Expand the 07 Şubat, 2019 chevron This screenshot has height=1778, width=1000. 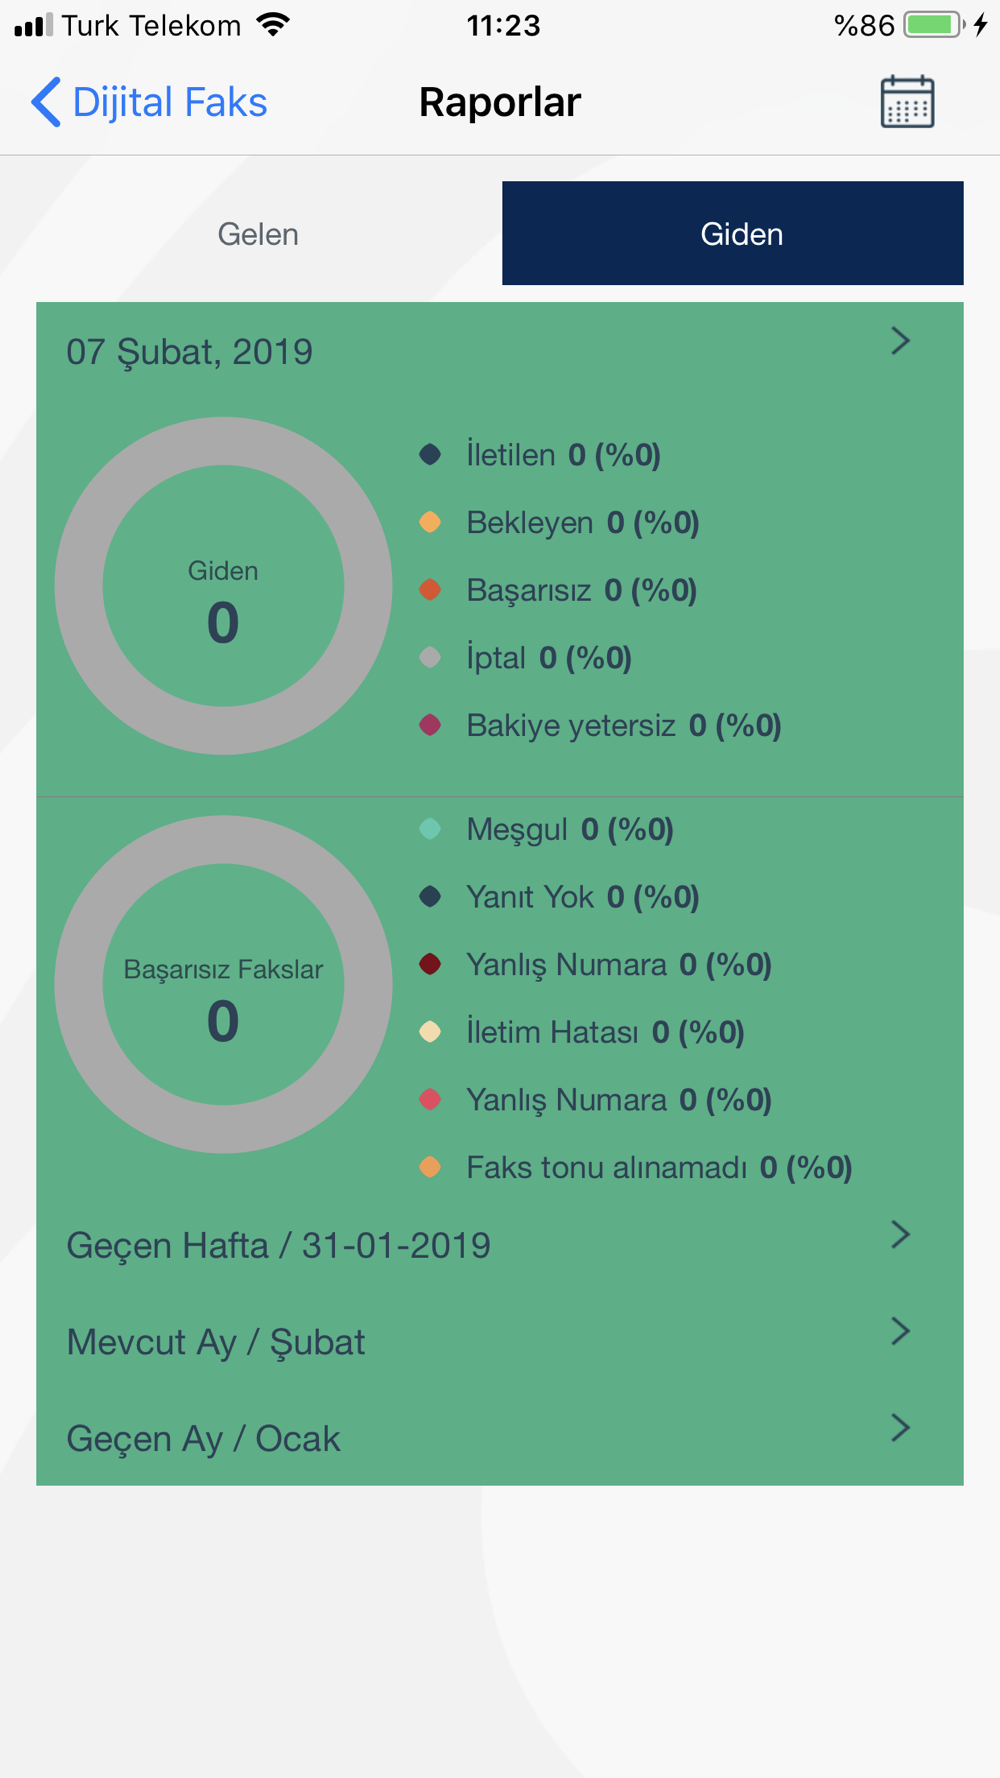click(900, 342)
